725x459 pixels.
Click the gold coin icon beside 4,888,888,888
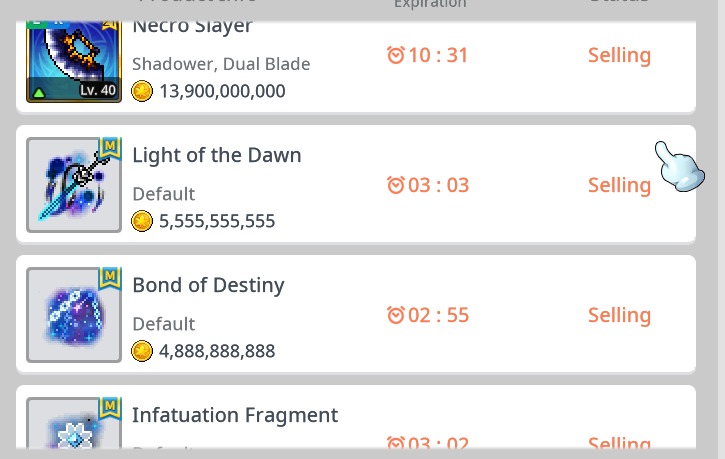coord(142,352)
